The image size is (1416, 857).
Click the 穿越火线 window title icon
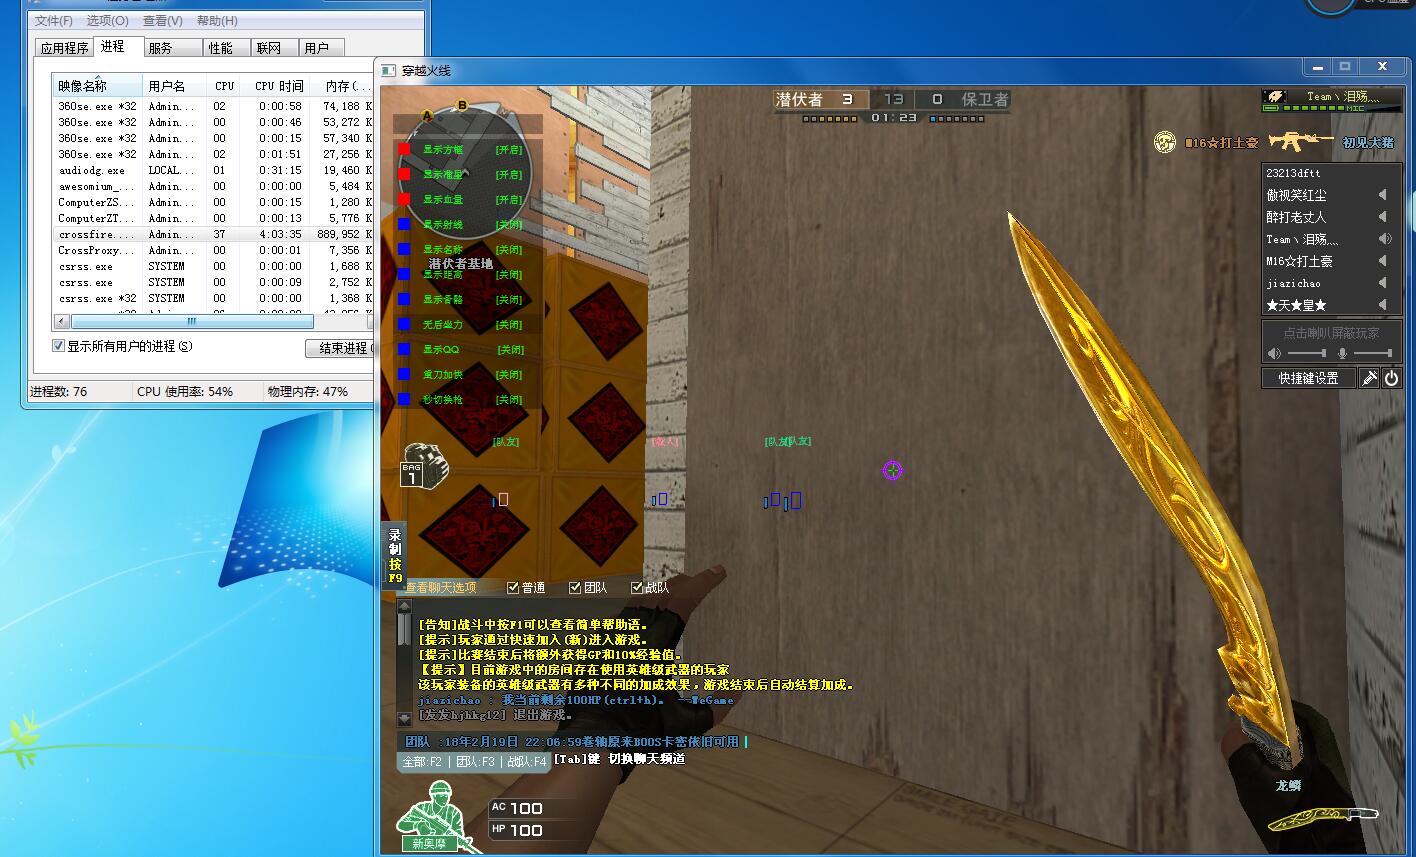point(388,70)
